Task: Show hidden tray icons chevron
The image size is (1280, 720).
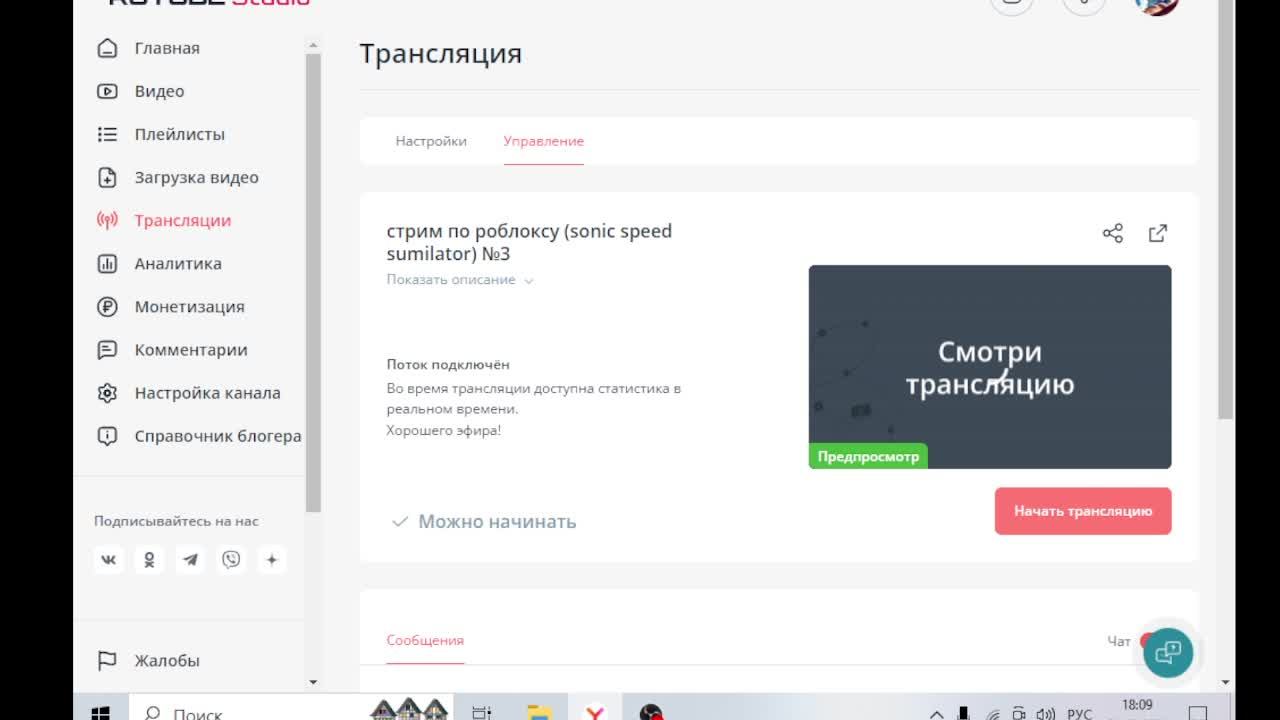Action: coord(937,714)
